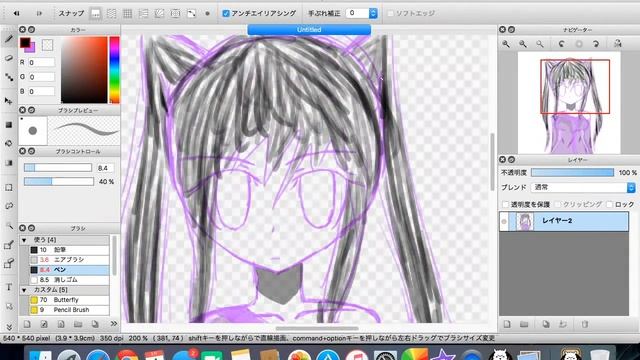Screen dimensions: 640x360
Task: Enable crisscross grid snap
Action: coord(127,13)
